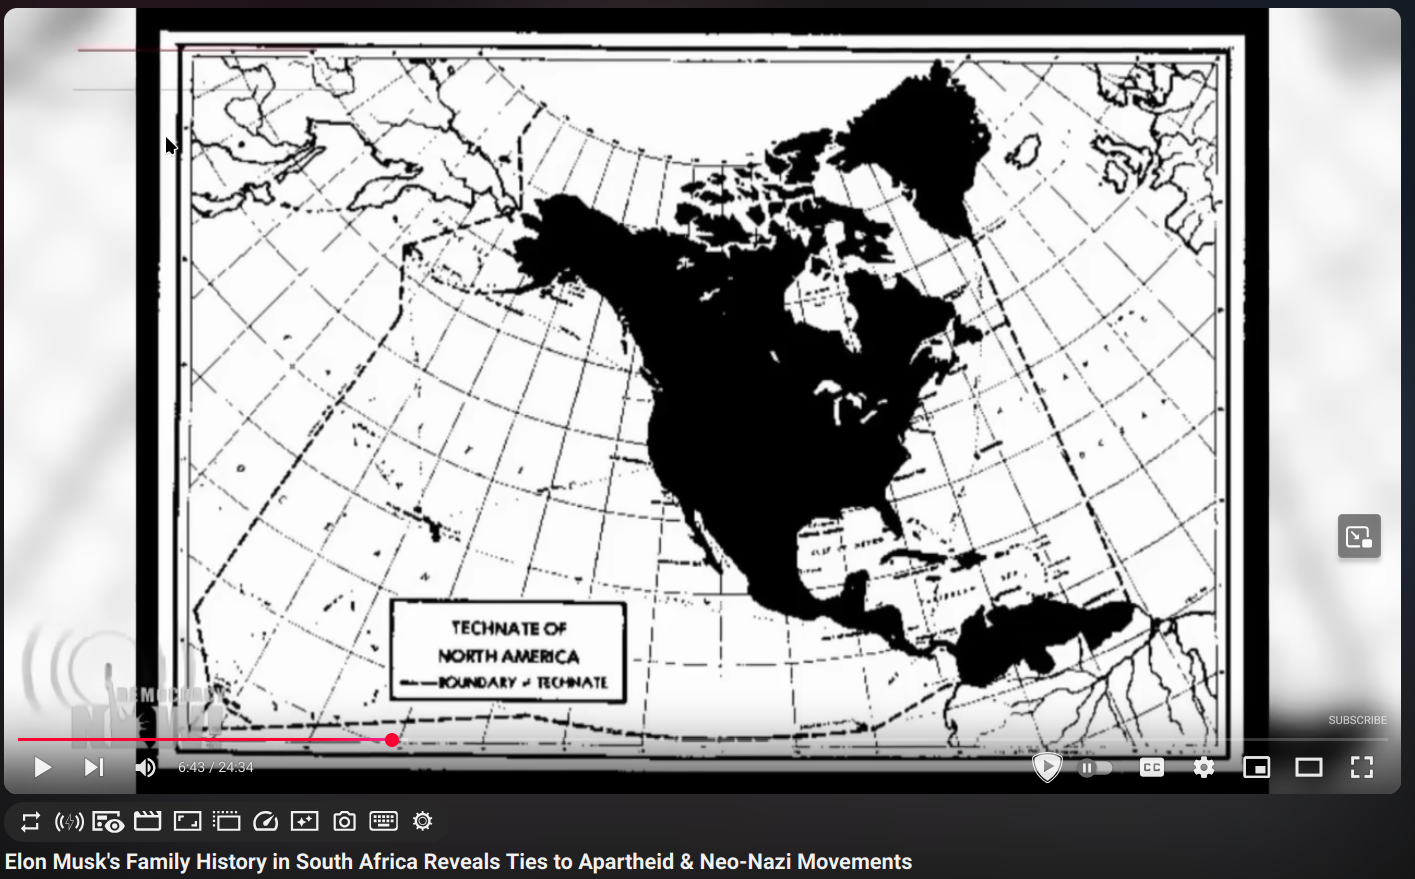Click the corner-brackets frame icon

coord(187,822)
